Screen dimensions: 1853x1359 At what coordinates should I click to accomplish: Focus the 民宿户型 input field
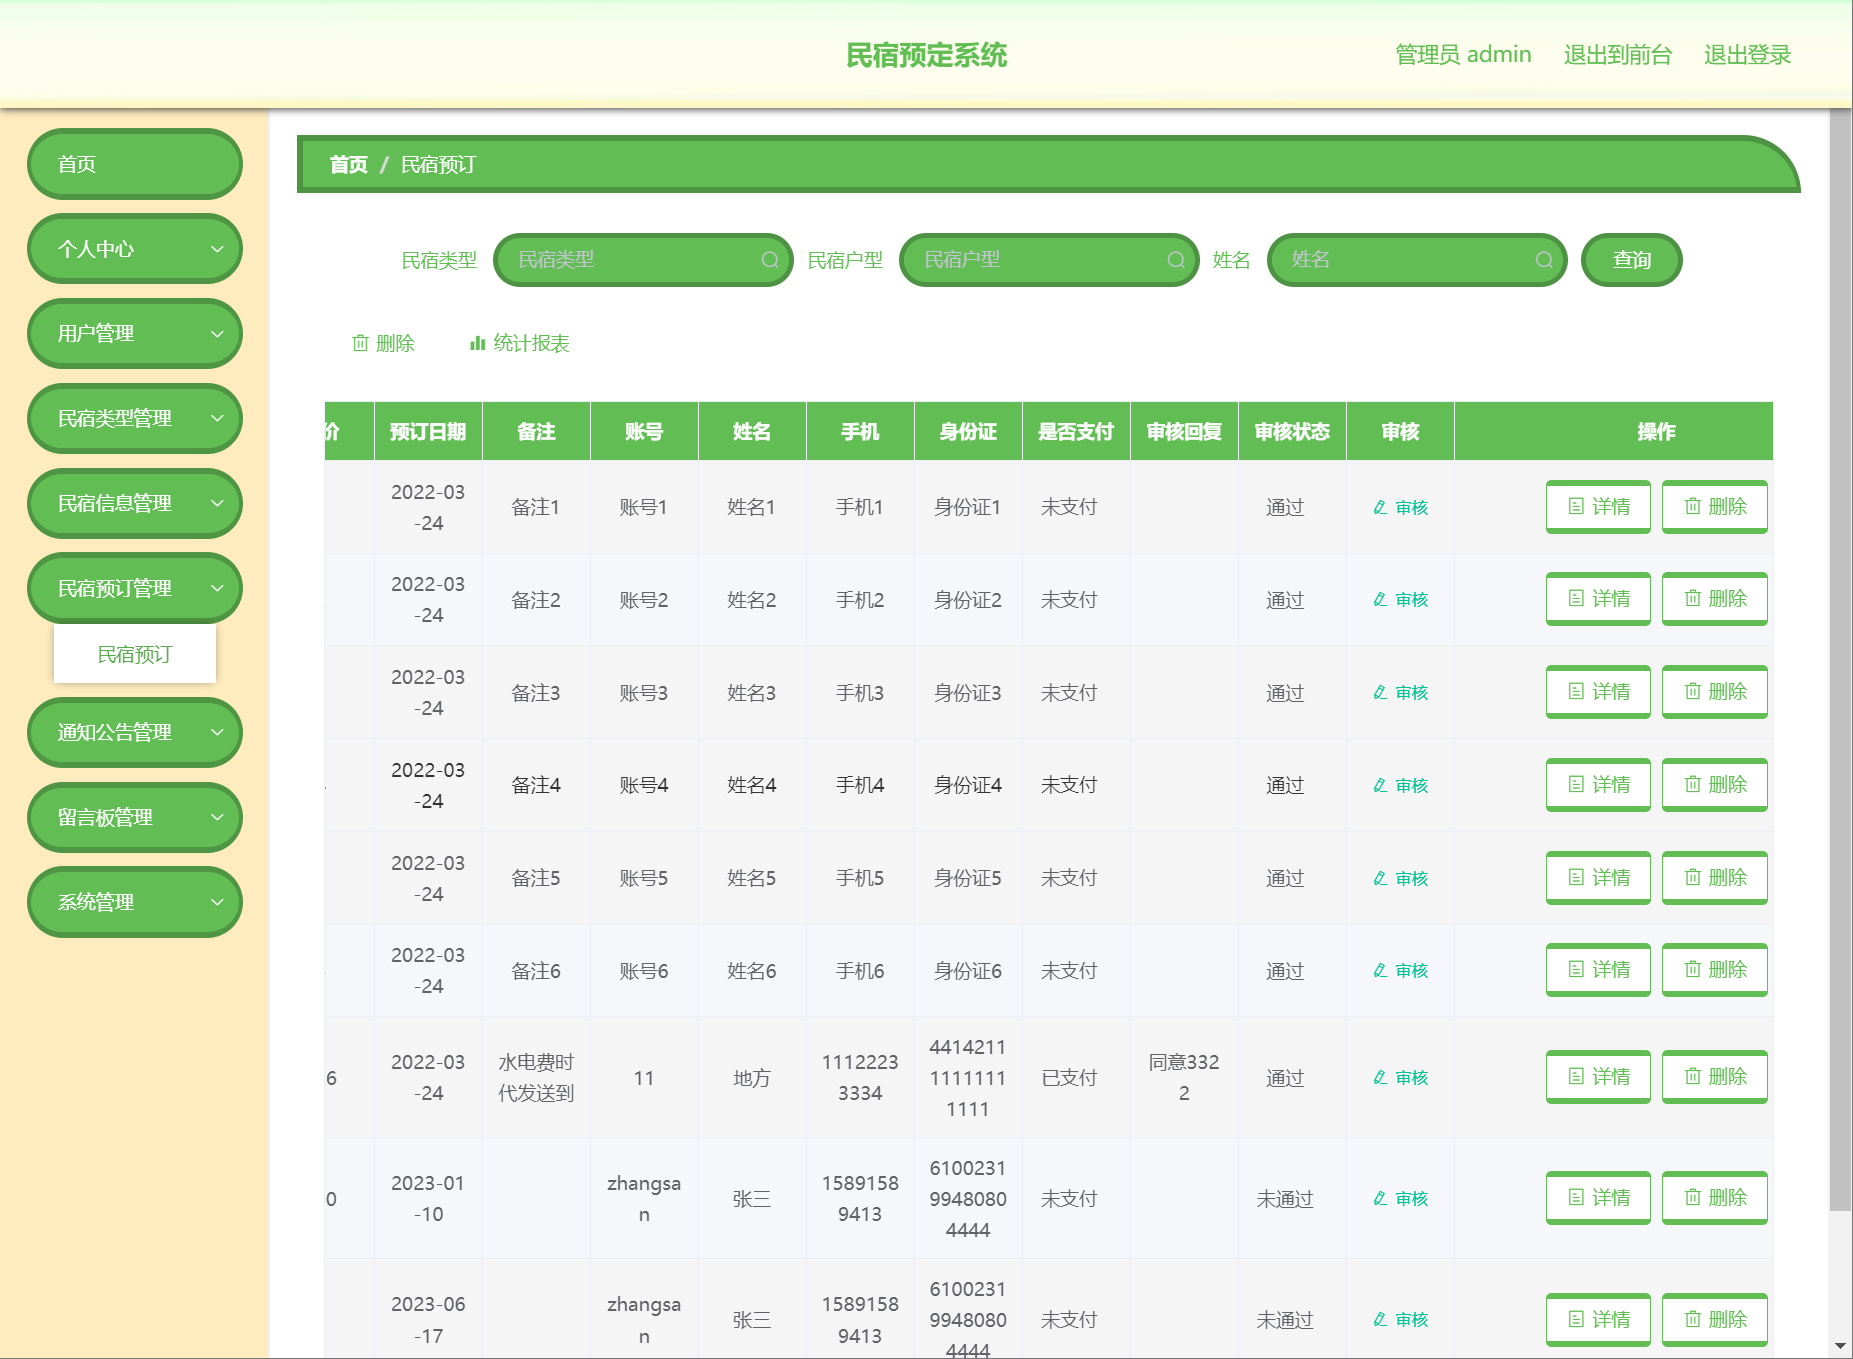click(1049, 260)
